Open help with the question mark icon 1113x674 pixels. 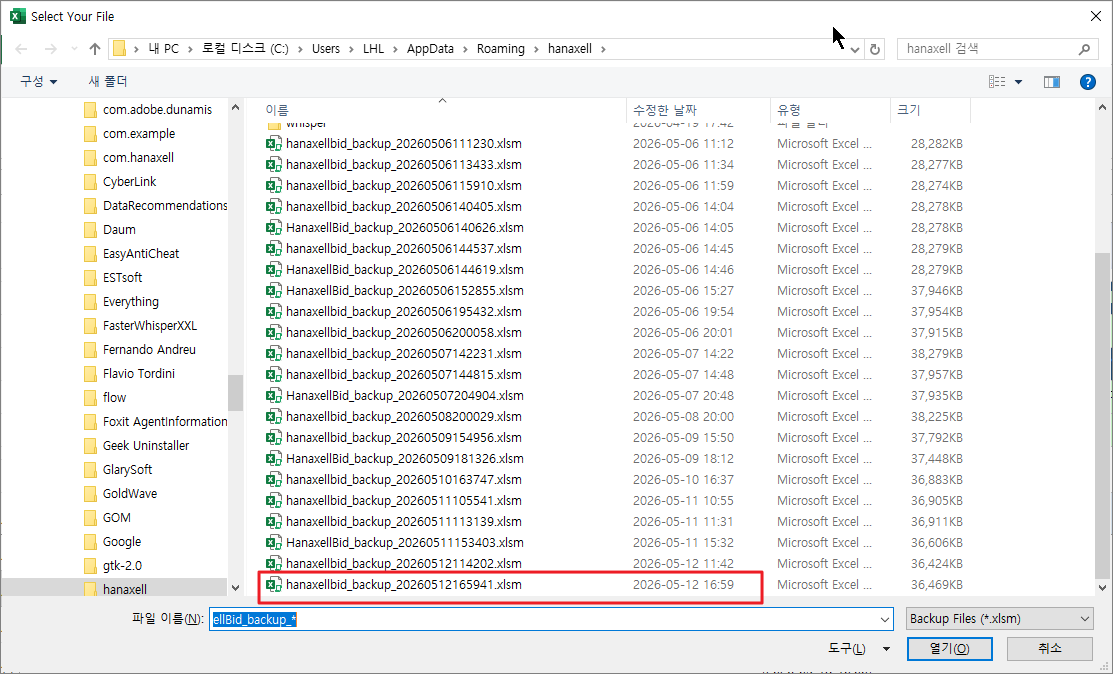pos(1087,82)
